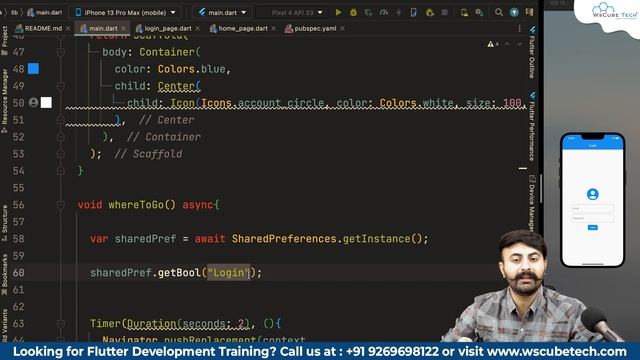Viewport: 640px width, 360px height.
Task: Click the main.dart breadcrumb in the navigation bar
Action: click(x=44, y=13)
